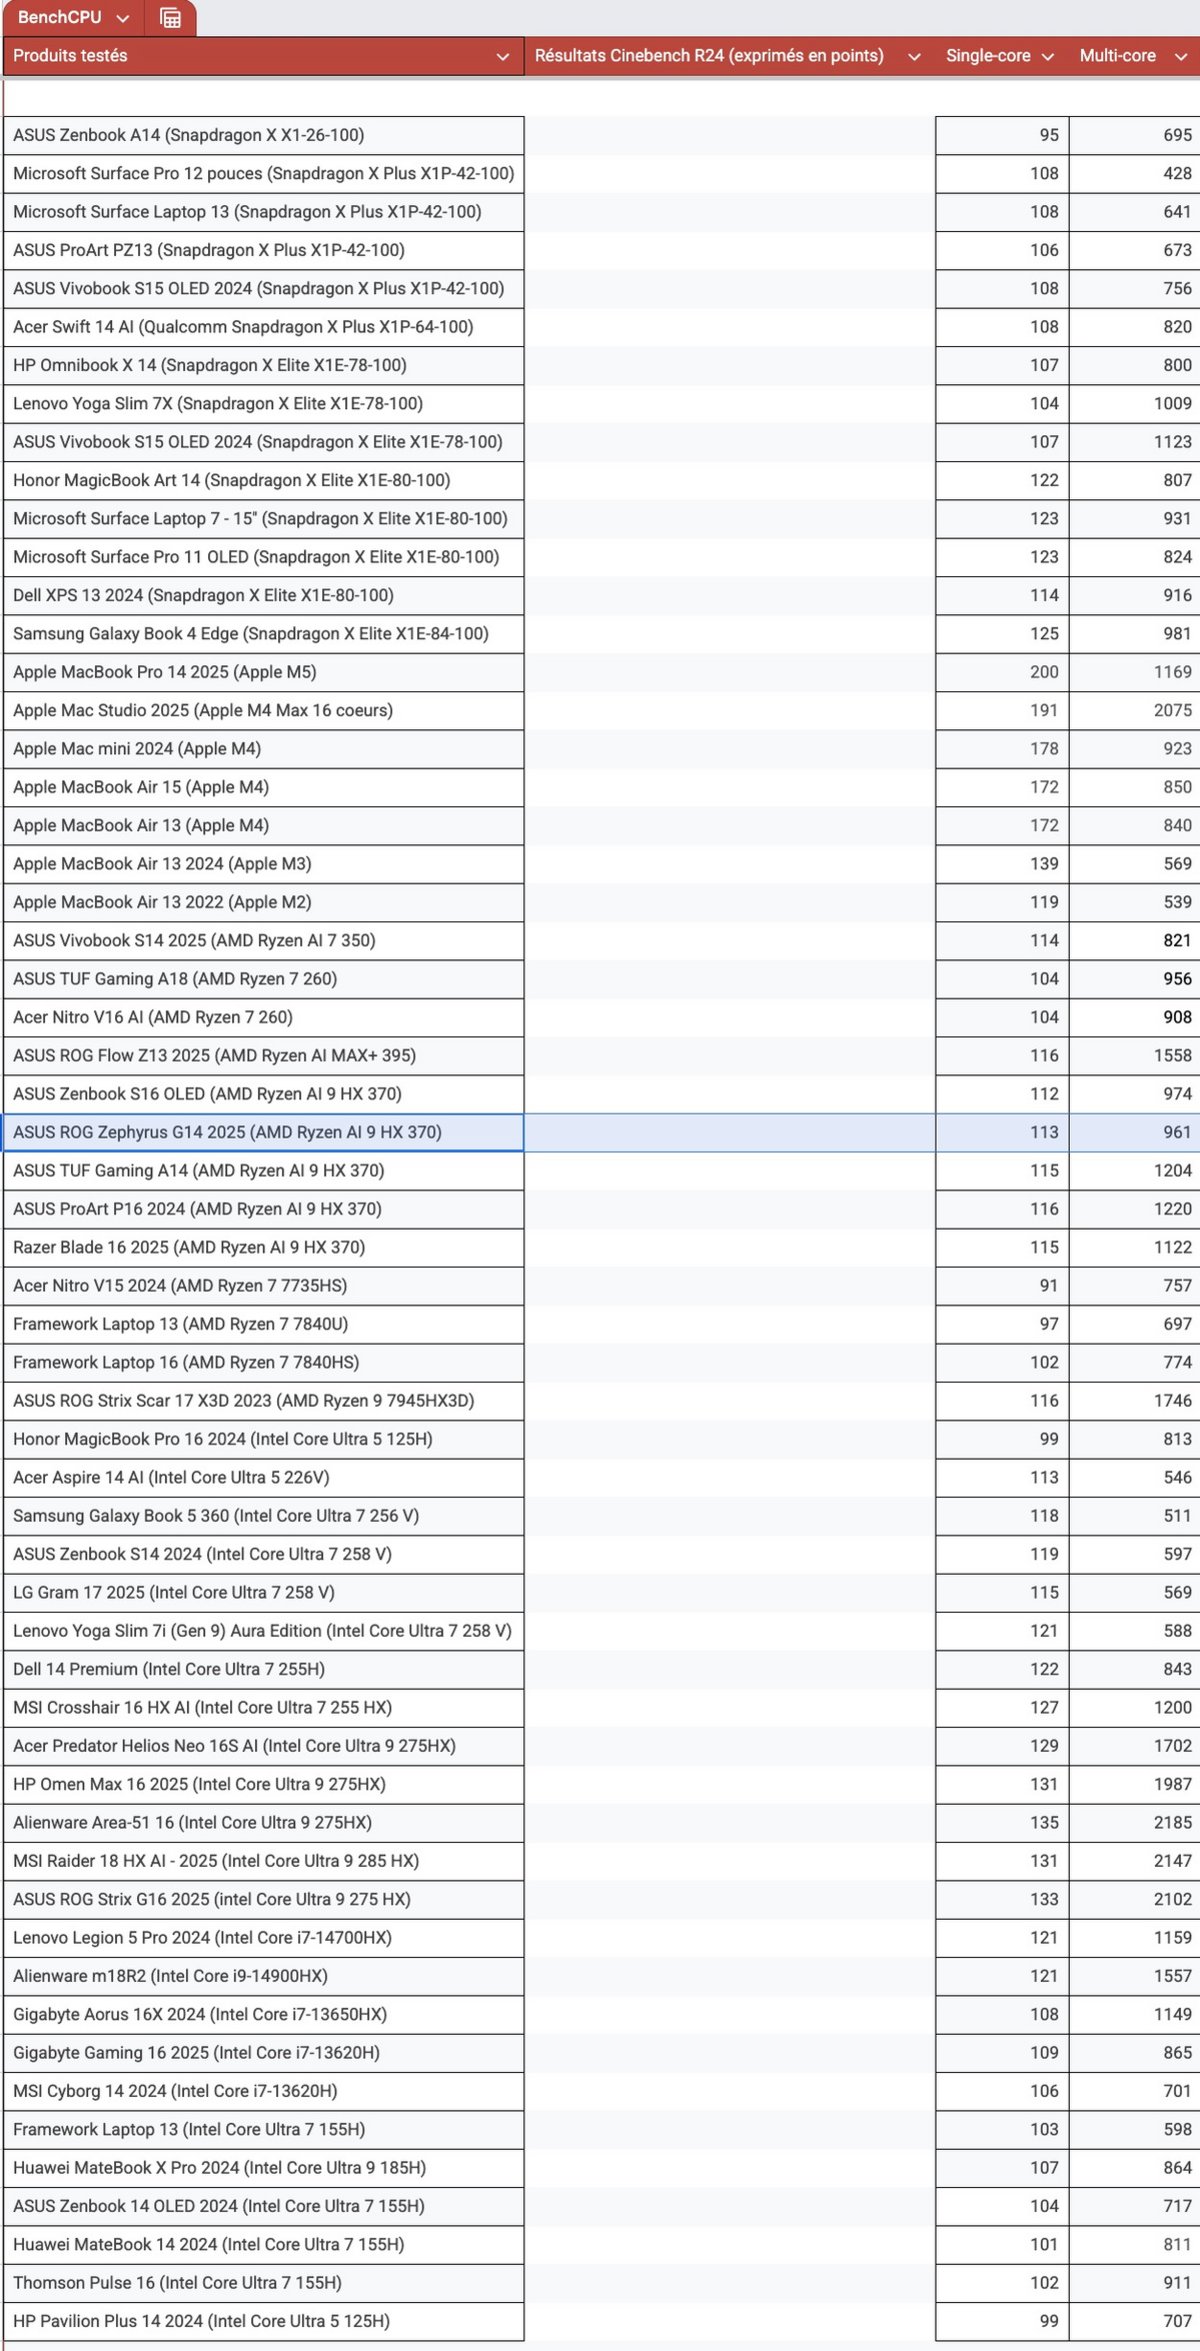Select Microsoft Surface Pro 11 OLED cell
Image resolution: width=1200 pixels, height=2351 pixels.
(x=263, y=557)
